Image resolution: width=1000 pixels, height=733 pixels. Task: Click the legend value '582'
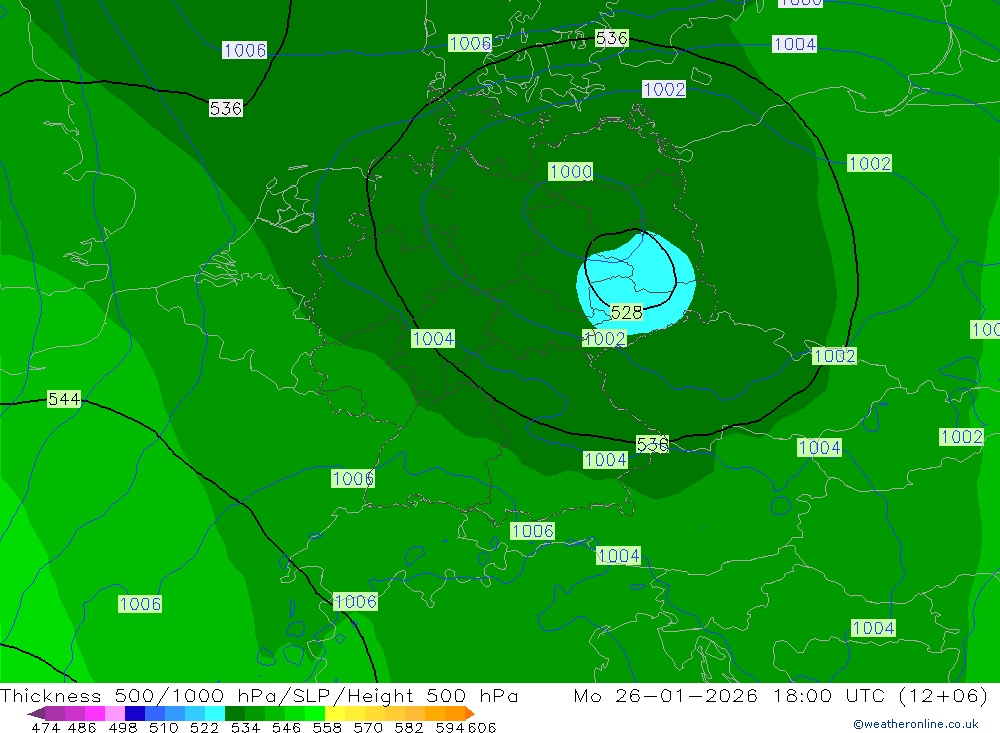pos(408,727)
